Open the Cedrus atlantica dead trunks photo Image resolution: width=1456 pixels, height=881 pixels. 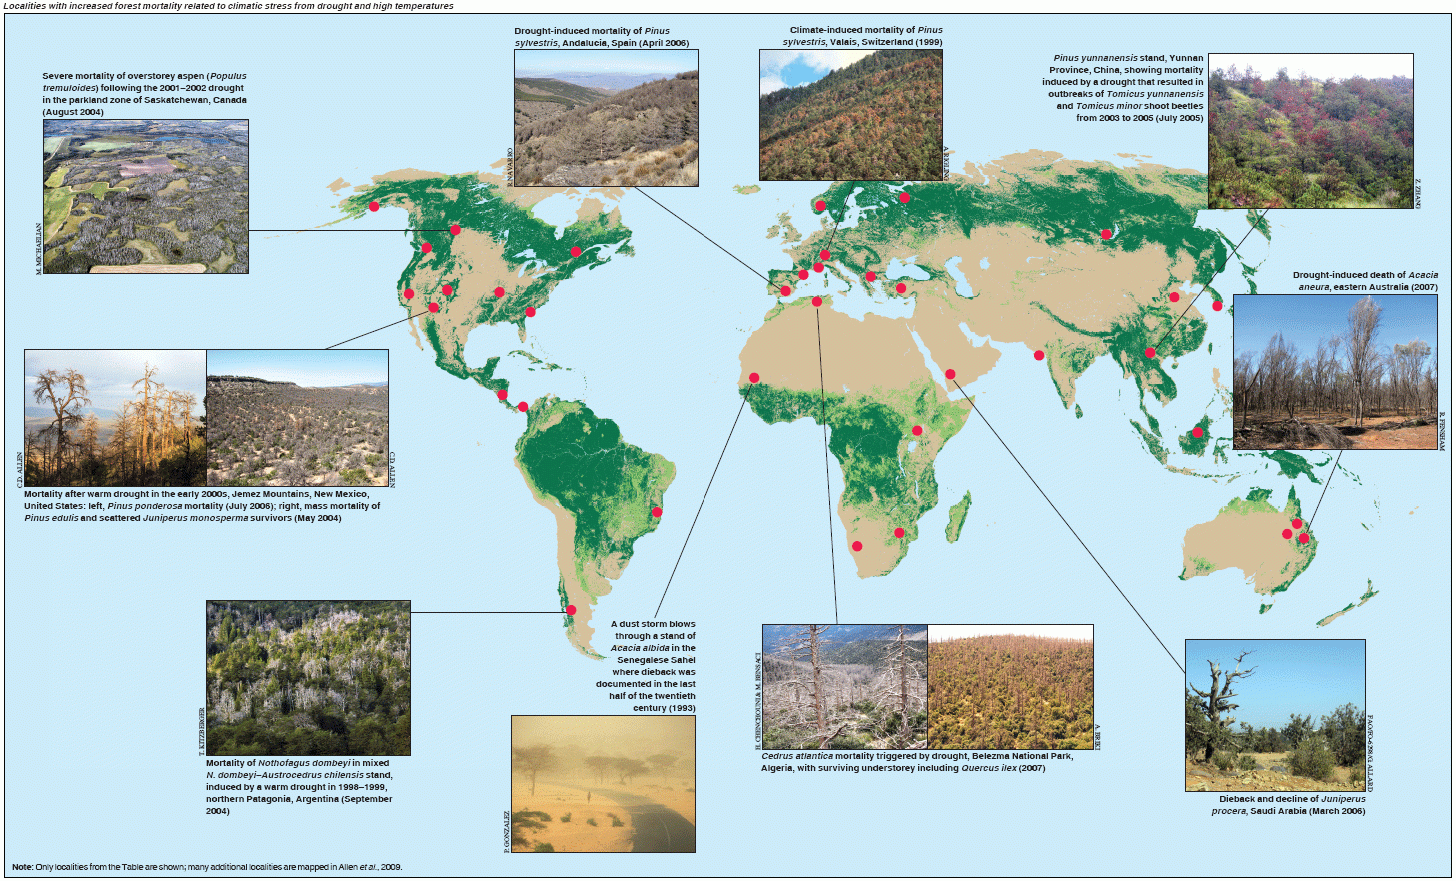tap(845, 687)
